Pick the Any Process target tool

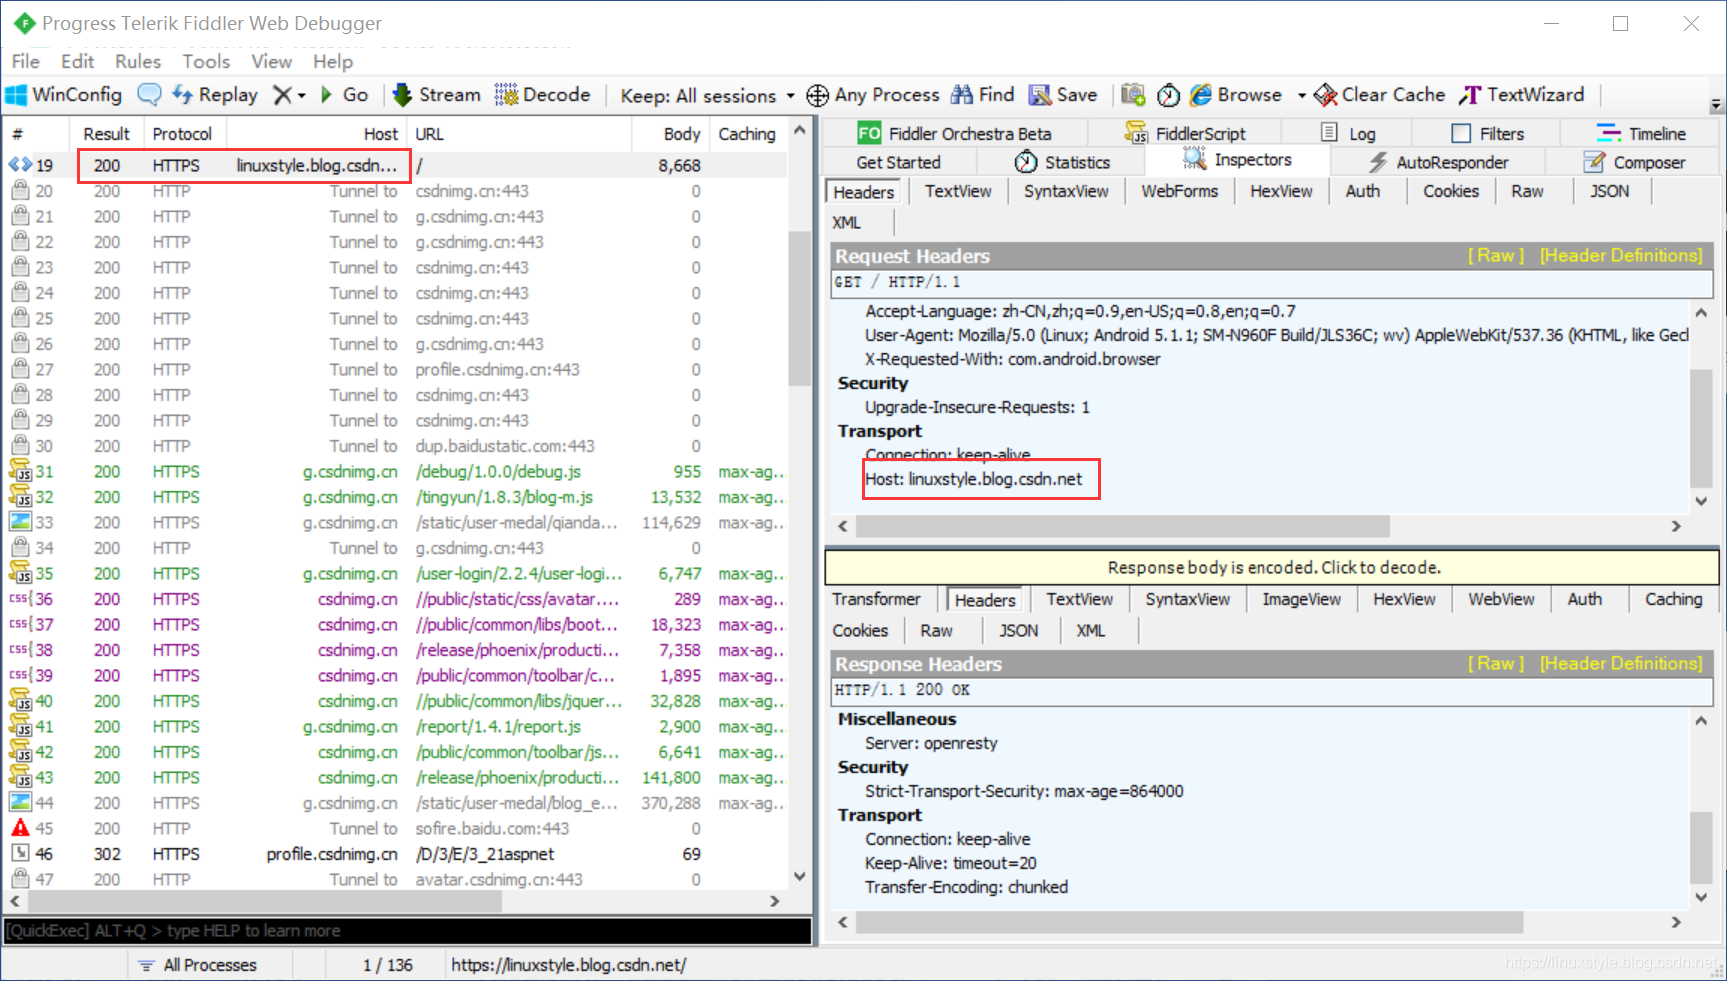[x=874, y=95]
